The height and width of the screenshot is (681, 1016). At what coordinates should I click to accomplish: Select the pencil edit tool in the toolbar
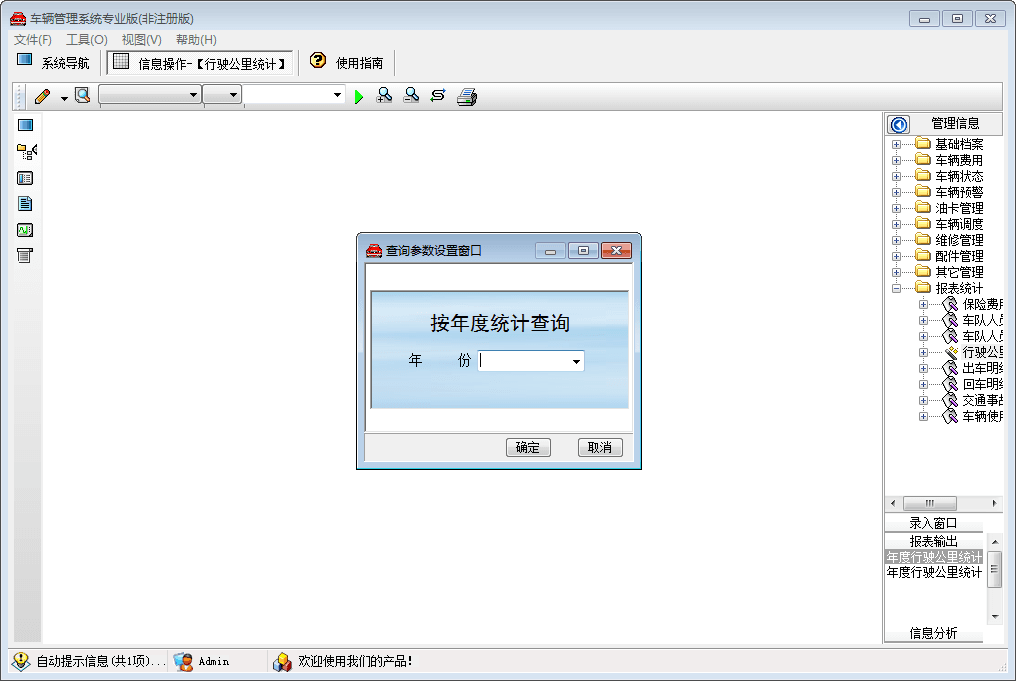pyautogui.click(x=42, y=95)
